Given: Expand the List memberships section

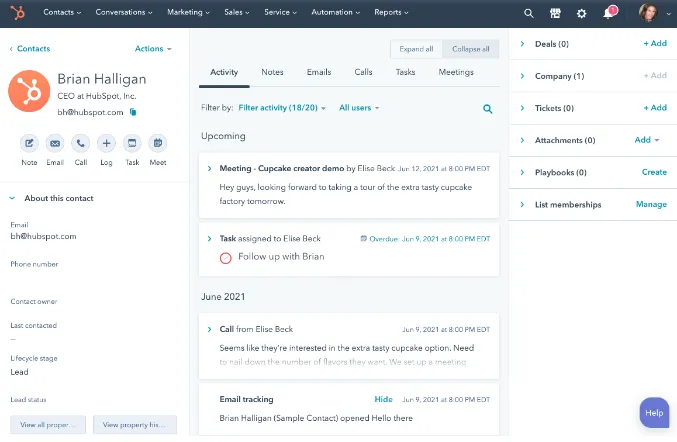Looking at the screenshot, I should 522,205.
